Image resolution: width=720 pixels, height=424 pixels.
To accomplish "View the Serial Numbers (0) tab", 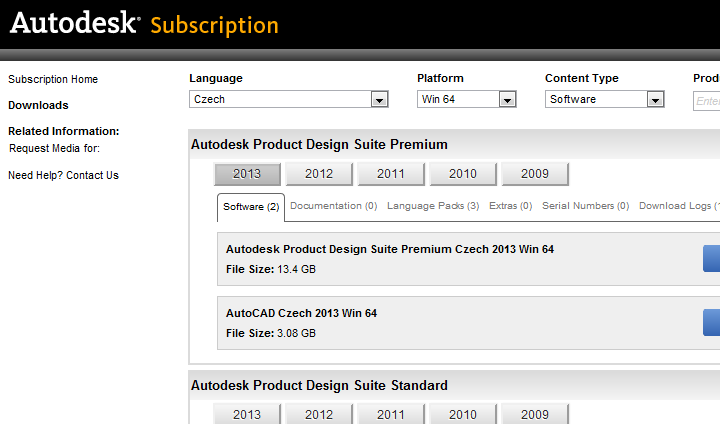I will coord(585,206).
